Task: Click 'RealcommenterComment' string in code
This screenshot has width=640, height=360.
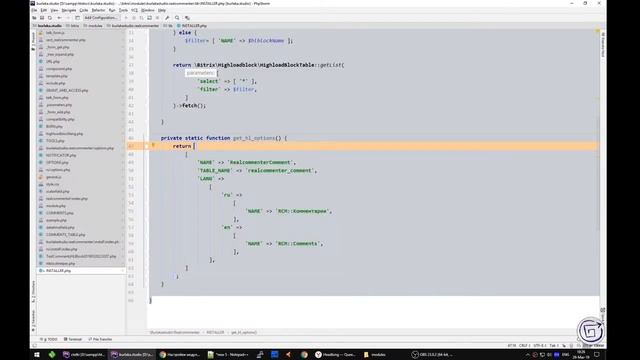Action: pyautogui.click(x=260, y=162)
